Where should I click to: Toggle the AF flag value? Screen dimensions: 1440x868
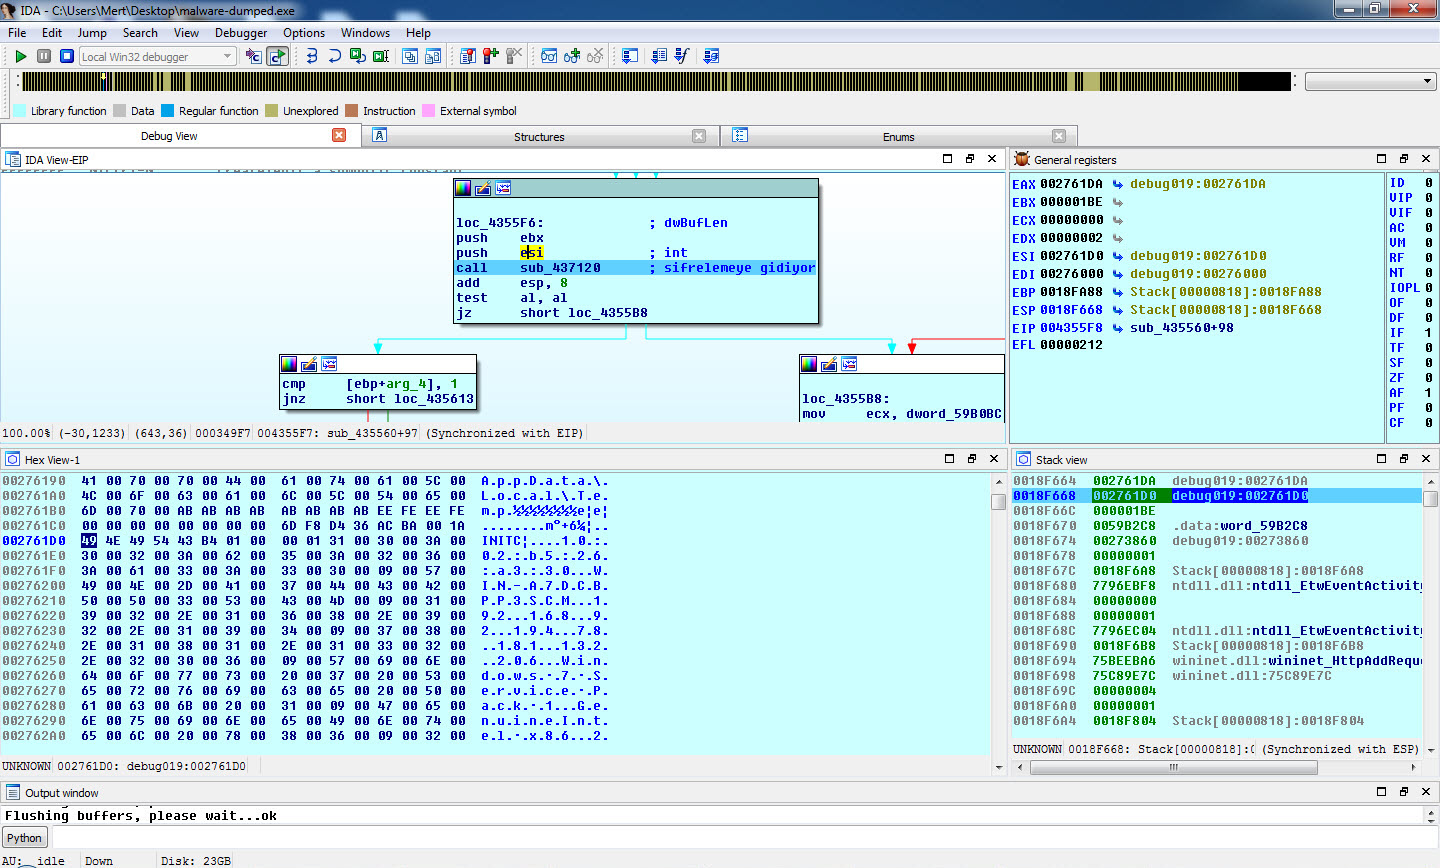tap(1428, 393)
